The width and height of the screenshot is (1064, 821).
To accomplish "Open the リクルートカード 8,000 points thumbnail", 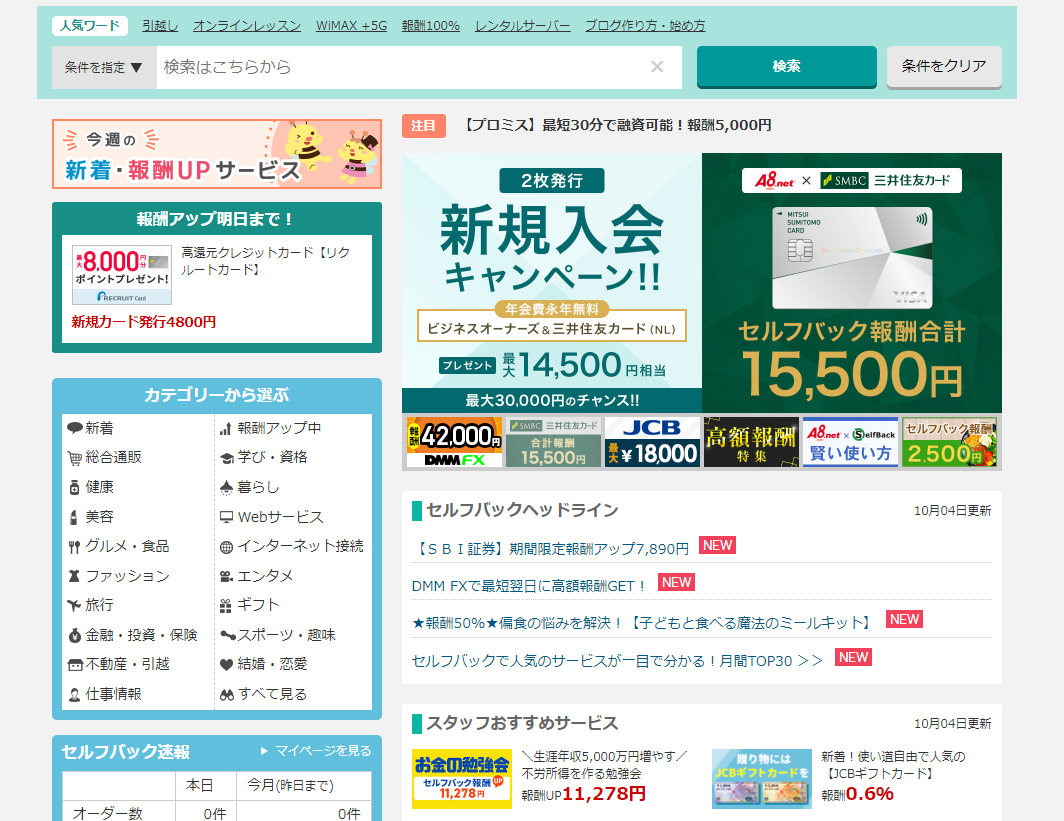I will tap(122, 275).
